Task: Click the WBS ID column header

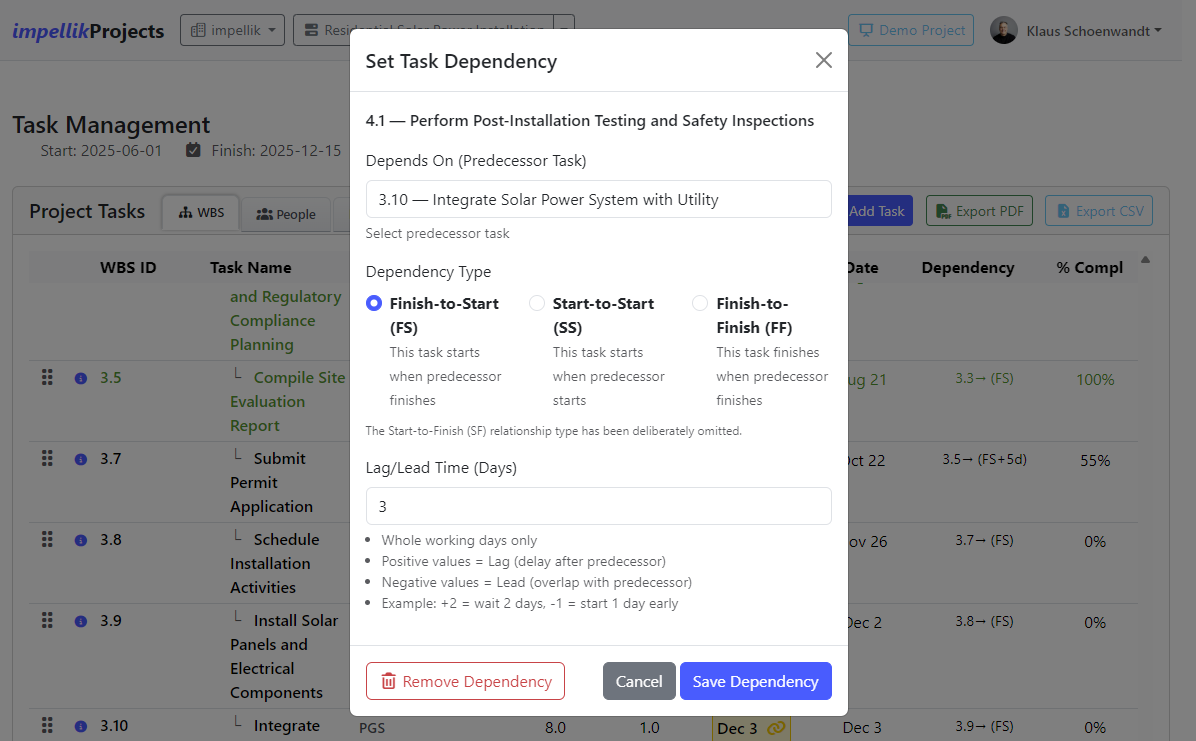Action: (x=127, y=267)
